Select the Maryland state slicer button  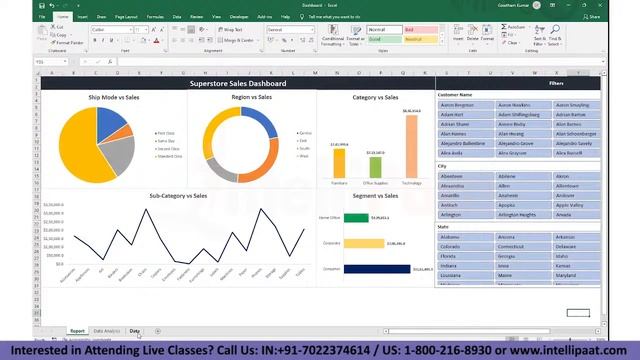pyautogui.click(x=577, y=276)
